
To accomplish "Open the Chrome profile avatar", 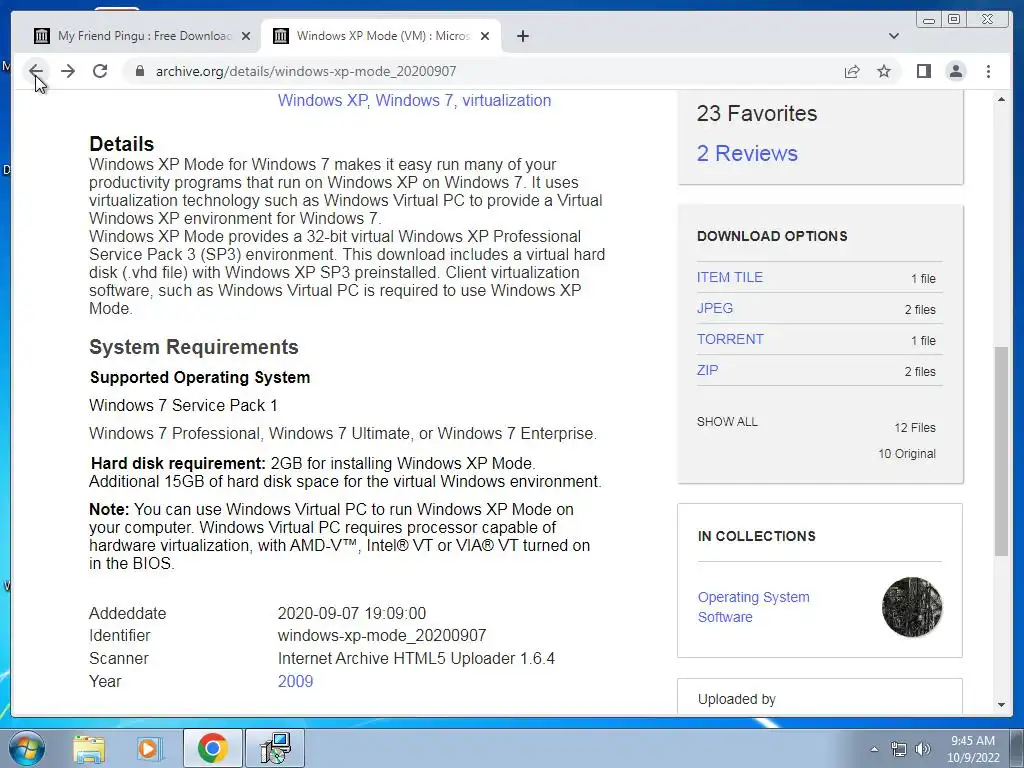I will point(955,71).
